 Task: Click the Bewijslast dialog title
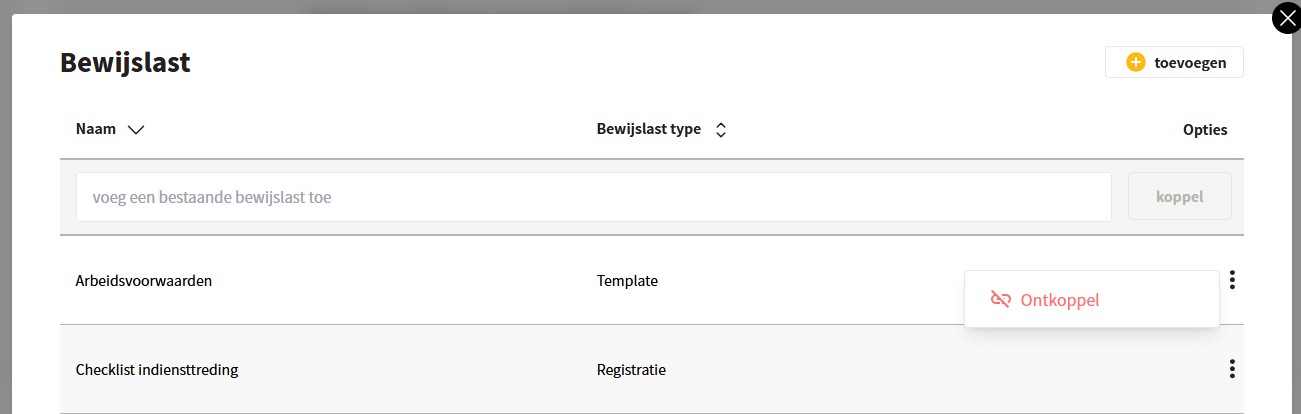(125, 63)
